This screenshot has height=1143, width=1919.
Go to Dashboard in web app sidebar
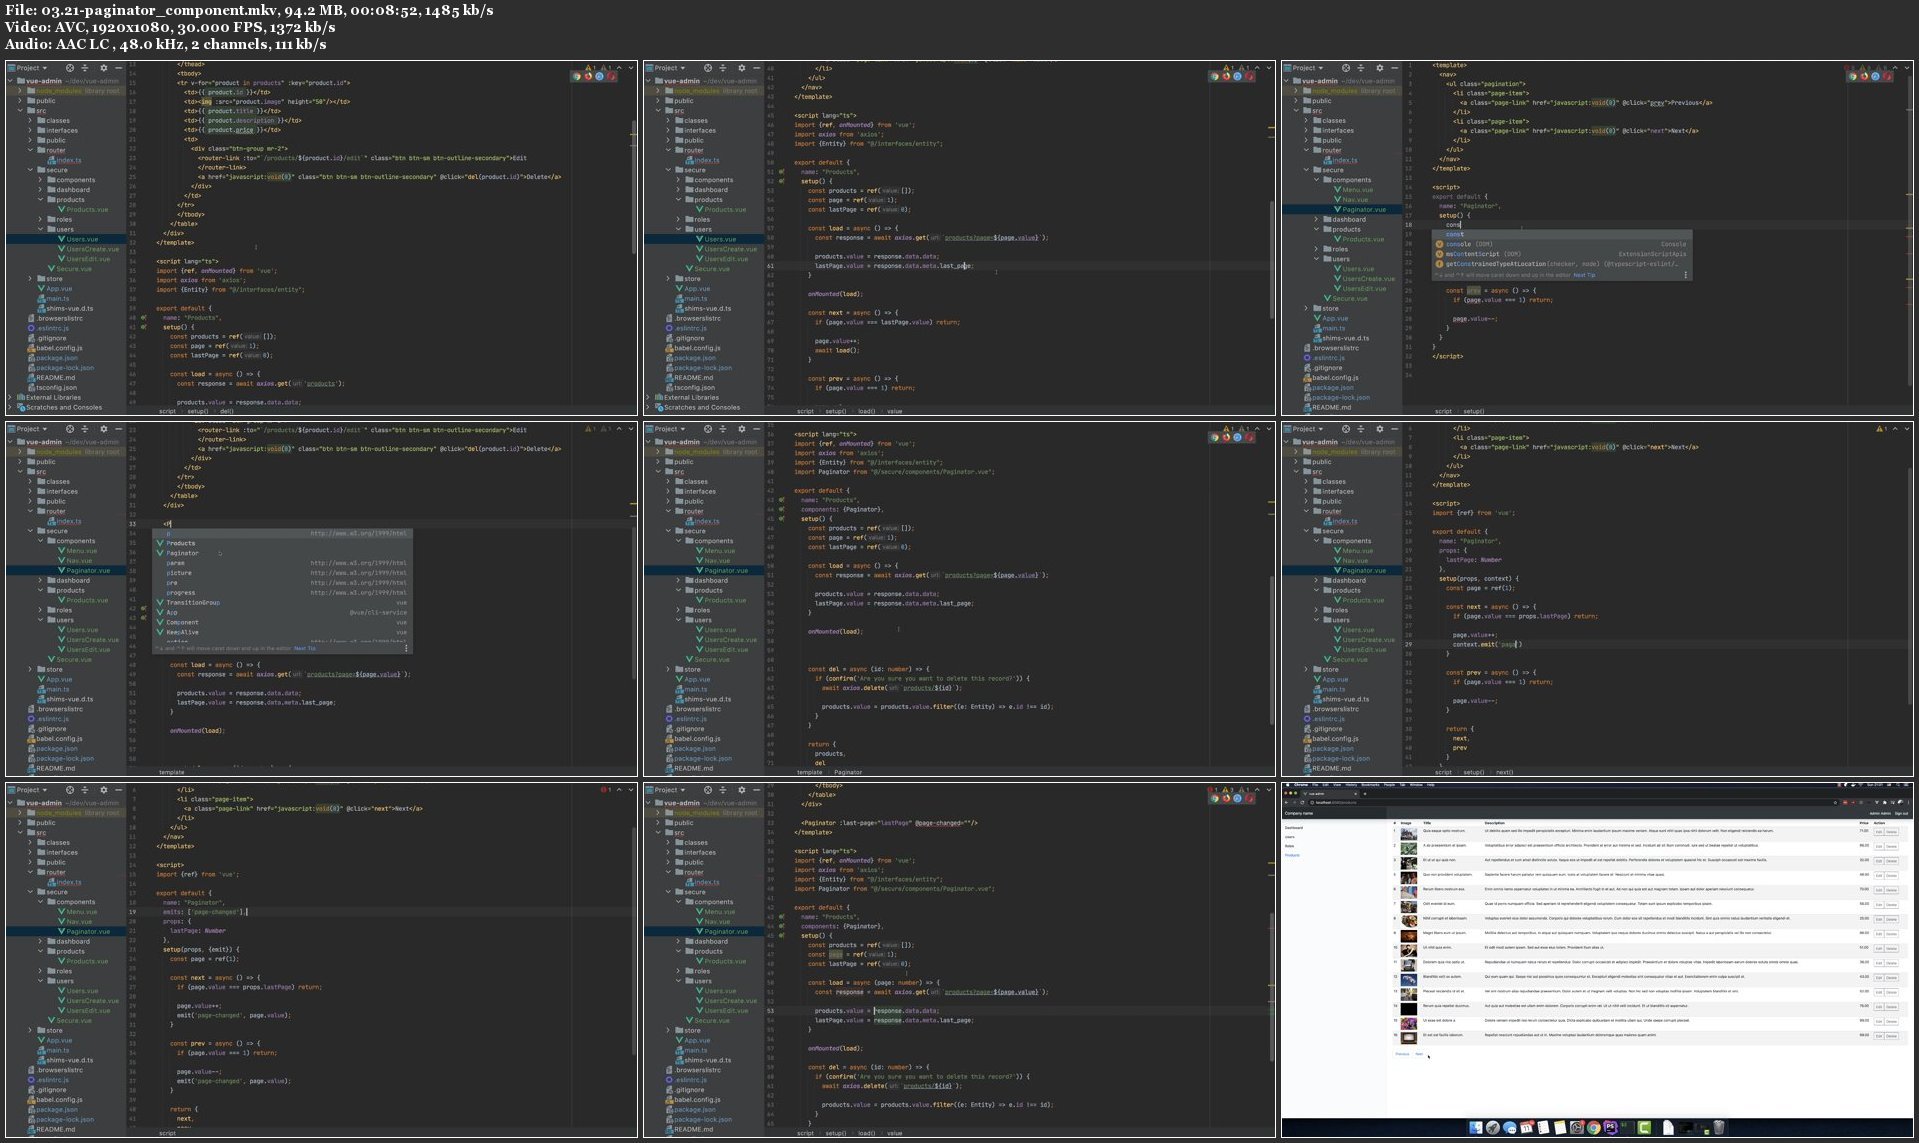point(1294,828)
